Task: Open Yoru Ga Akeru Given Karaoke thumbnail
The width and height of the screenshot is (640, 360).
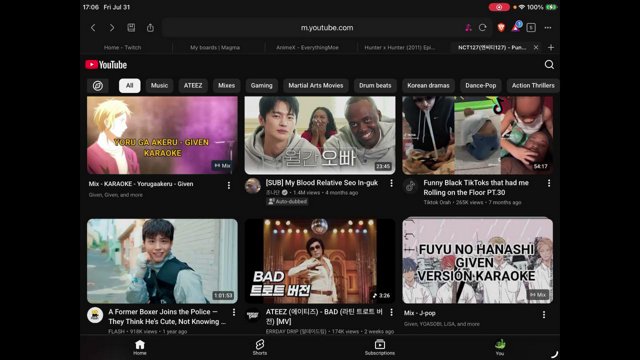Action: point(162,135)
